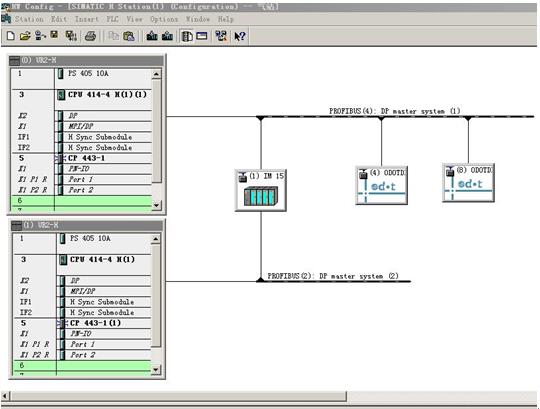Click the vertical scrollbar thumb of rack 0
This screenshot has height=409, width=540.
pos(156,131)
